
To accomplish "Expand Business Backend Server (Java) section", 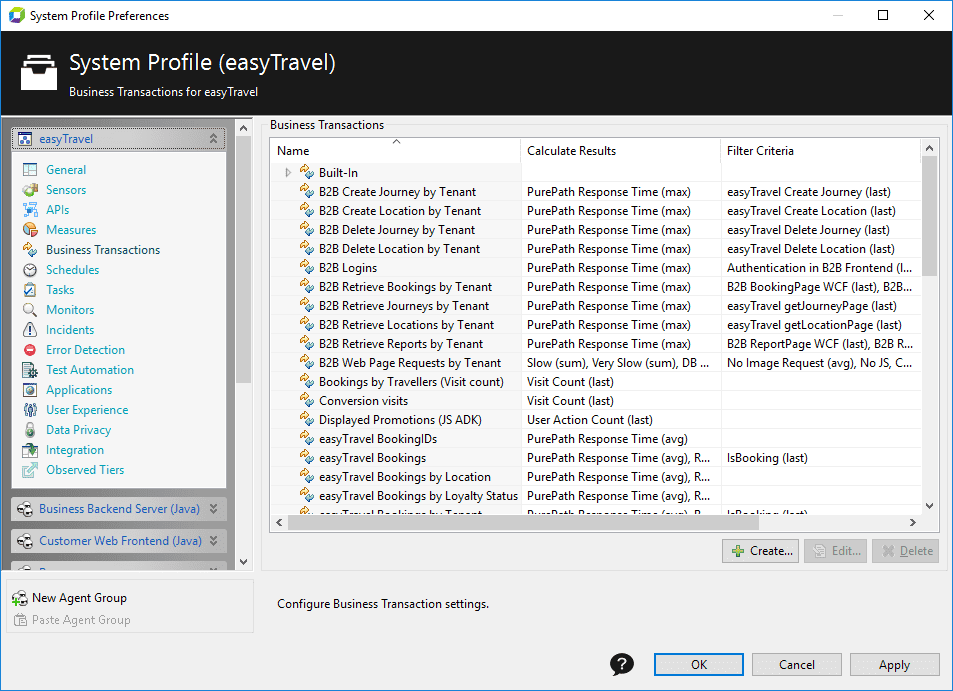I will pos(213,509).
